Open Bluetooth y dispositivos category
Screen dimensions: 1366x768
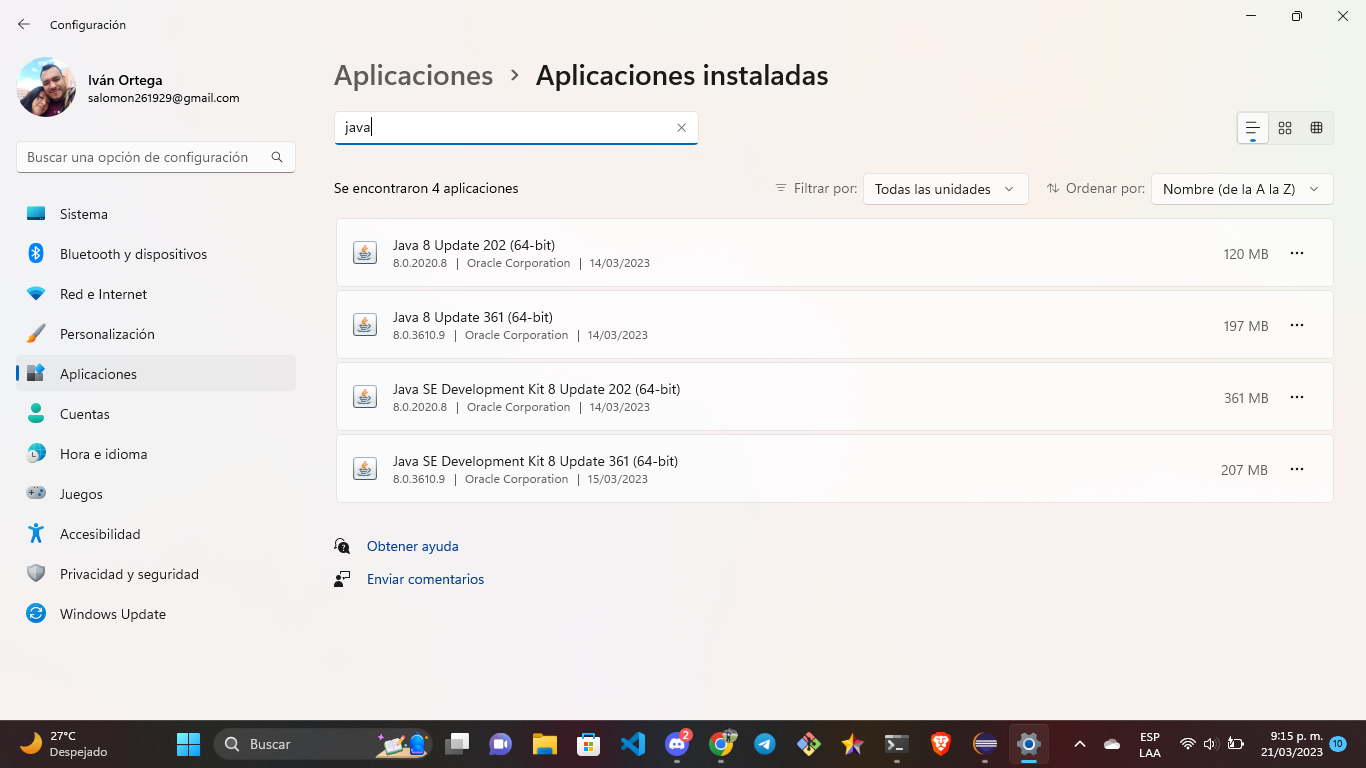point(156,254)
